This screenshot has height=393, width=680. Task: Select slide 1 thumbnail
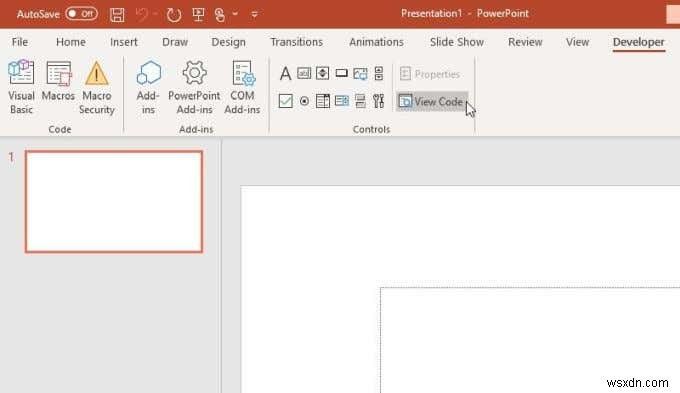tap(114, 201)
